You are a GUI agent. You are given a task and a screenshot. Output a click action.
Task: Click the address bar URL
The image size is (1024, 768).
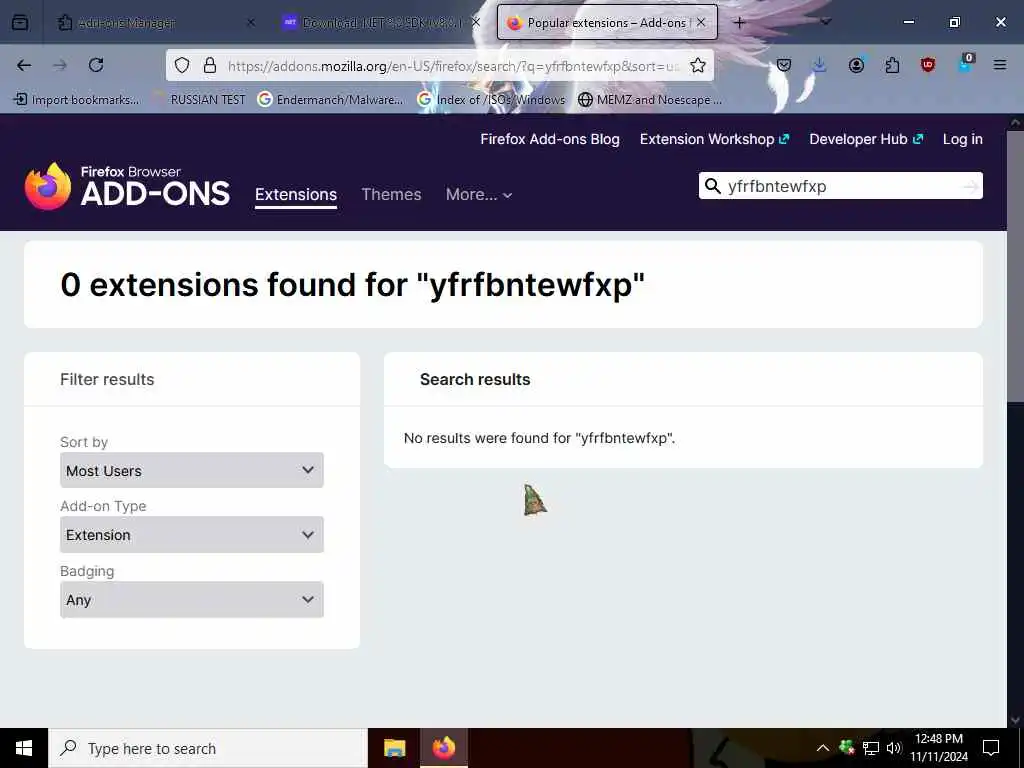tap(453, 66)
